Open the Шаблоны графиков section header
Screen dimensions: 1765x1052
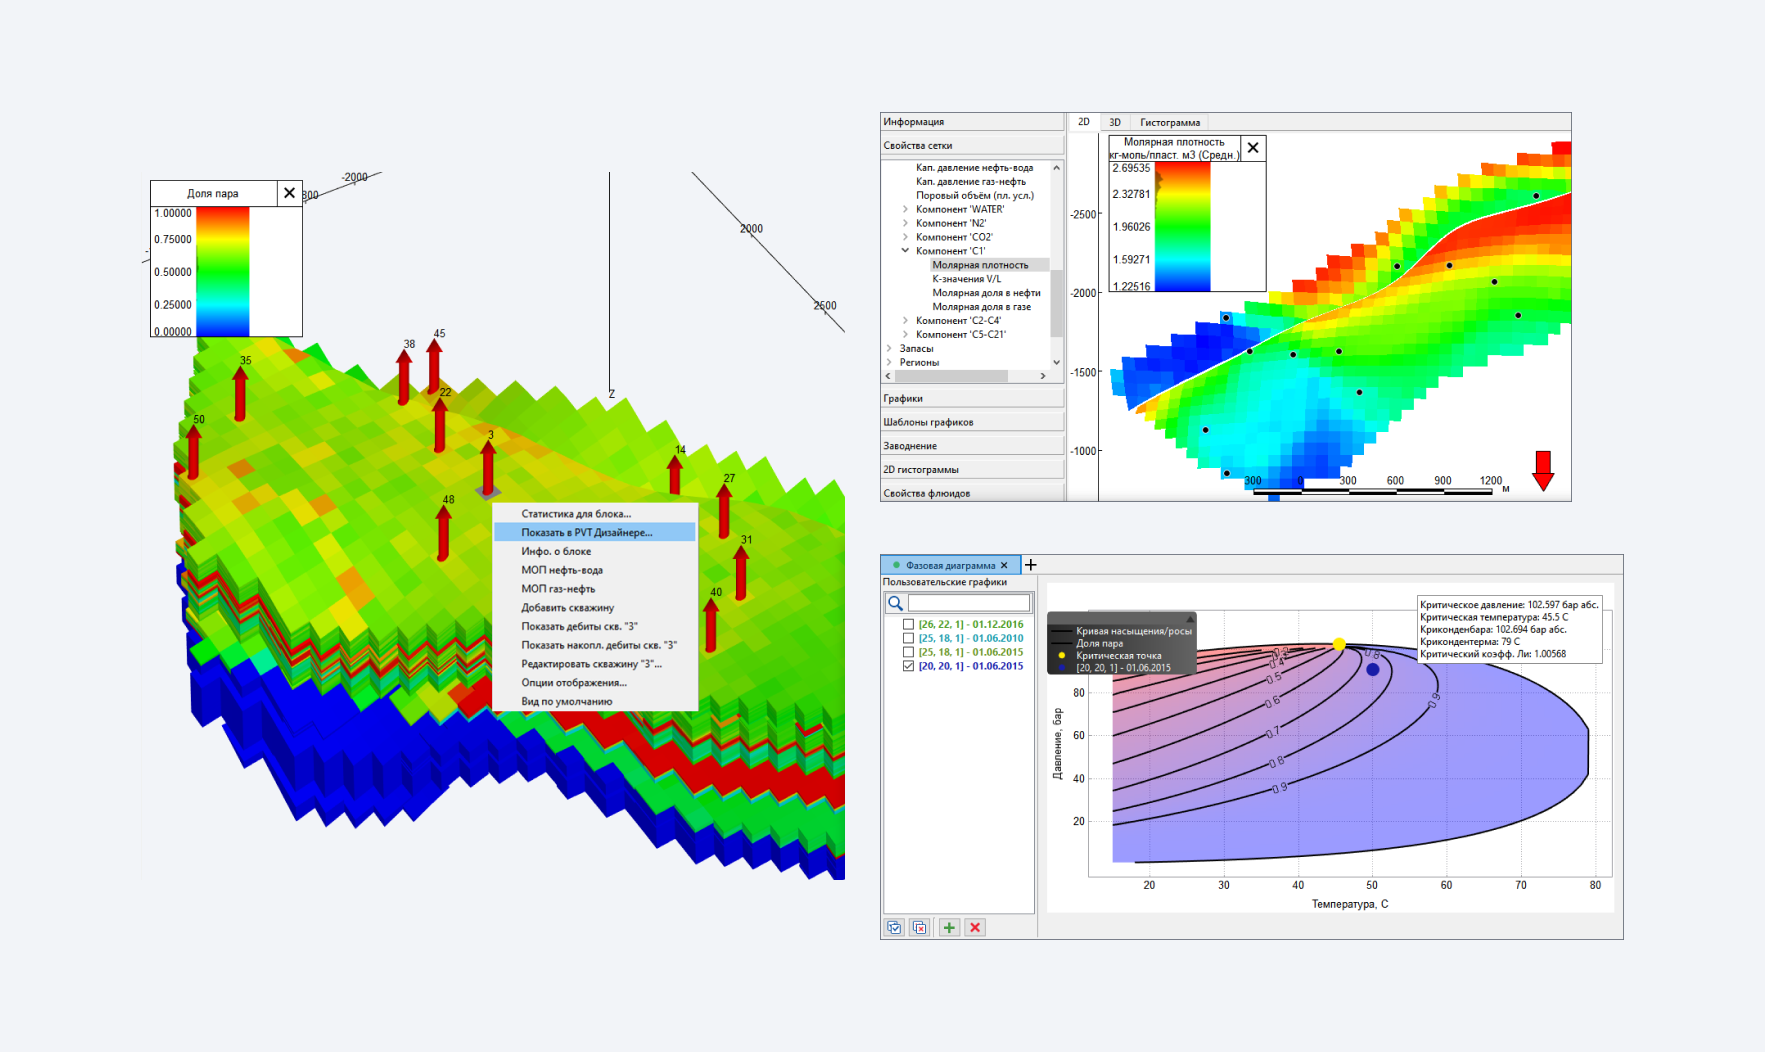(x=972, y=422)
